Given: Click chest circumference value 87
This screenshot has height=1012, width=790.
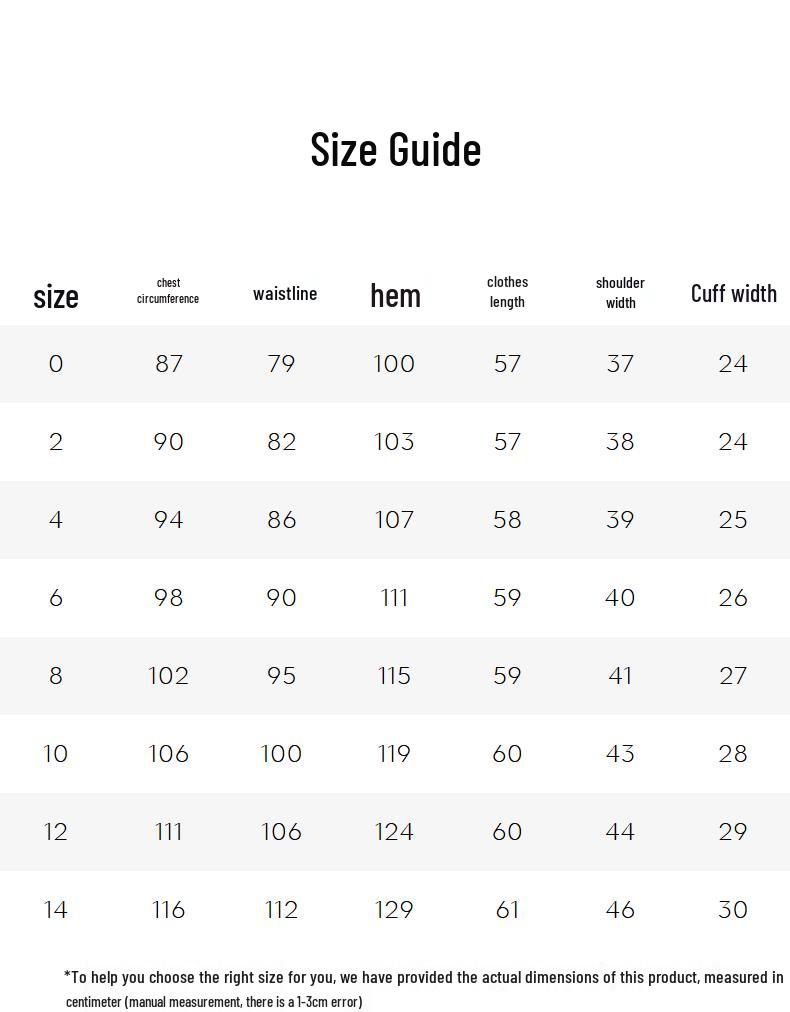Looking at the screenshot, I should point(169,364).
